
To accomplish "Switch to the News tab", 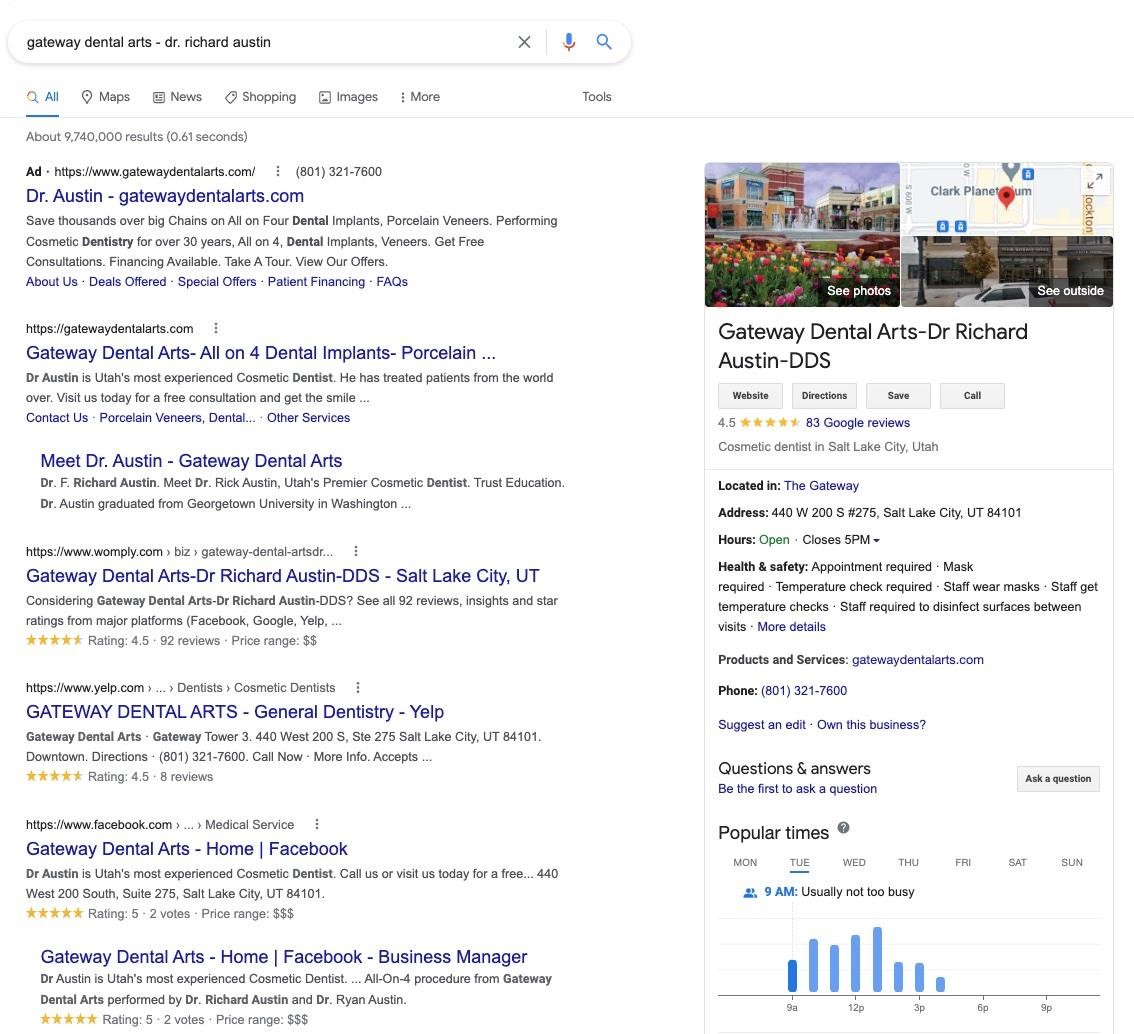I will (177, 97).
